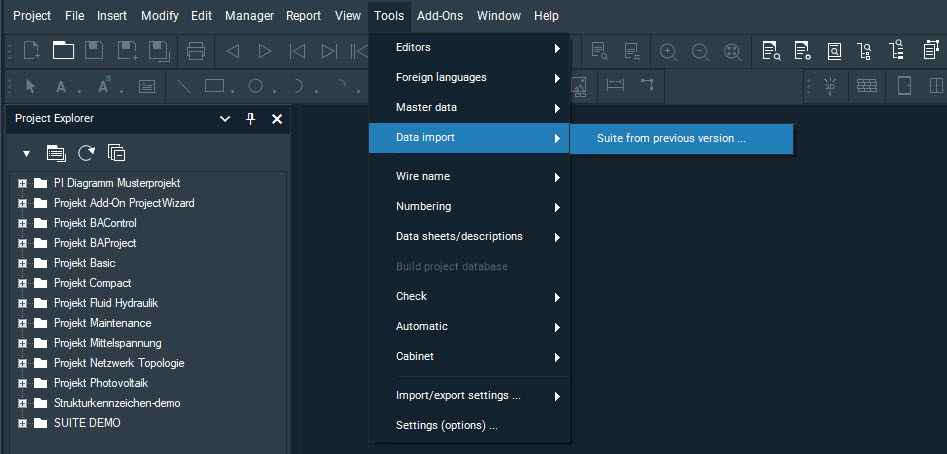Select the horizontal dimension line tool
This screenshot has height=454, width=947.
tap(615, 86)
